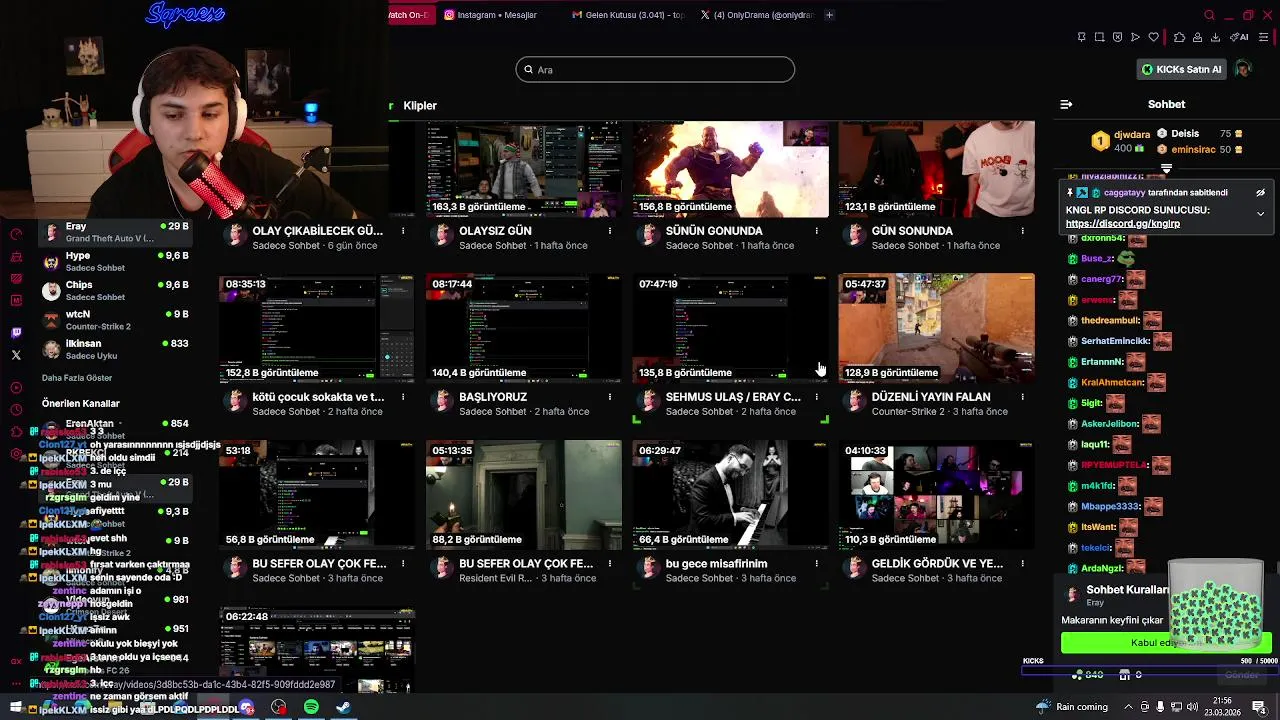This screenshot has height=720, width=1280.
Task: Switch to Gelen Kutusu Gmail tab
Action: pyautogui.click(x=628, y=15)
